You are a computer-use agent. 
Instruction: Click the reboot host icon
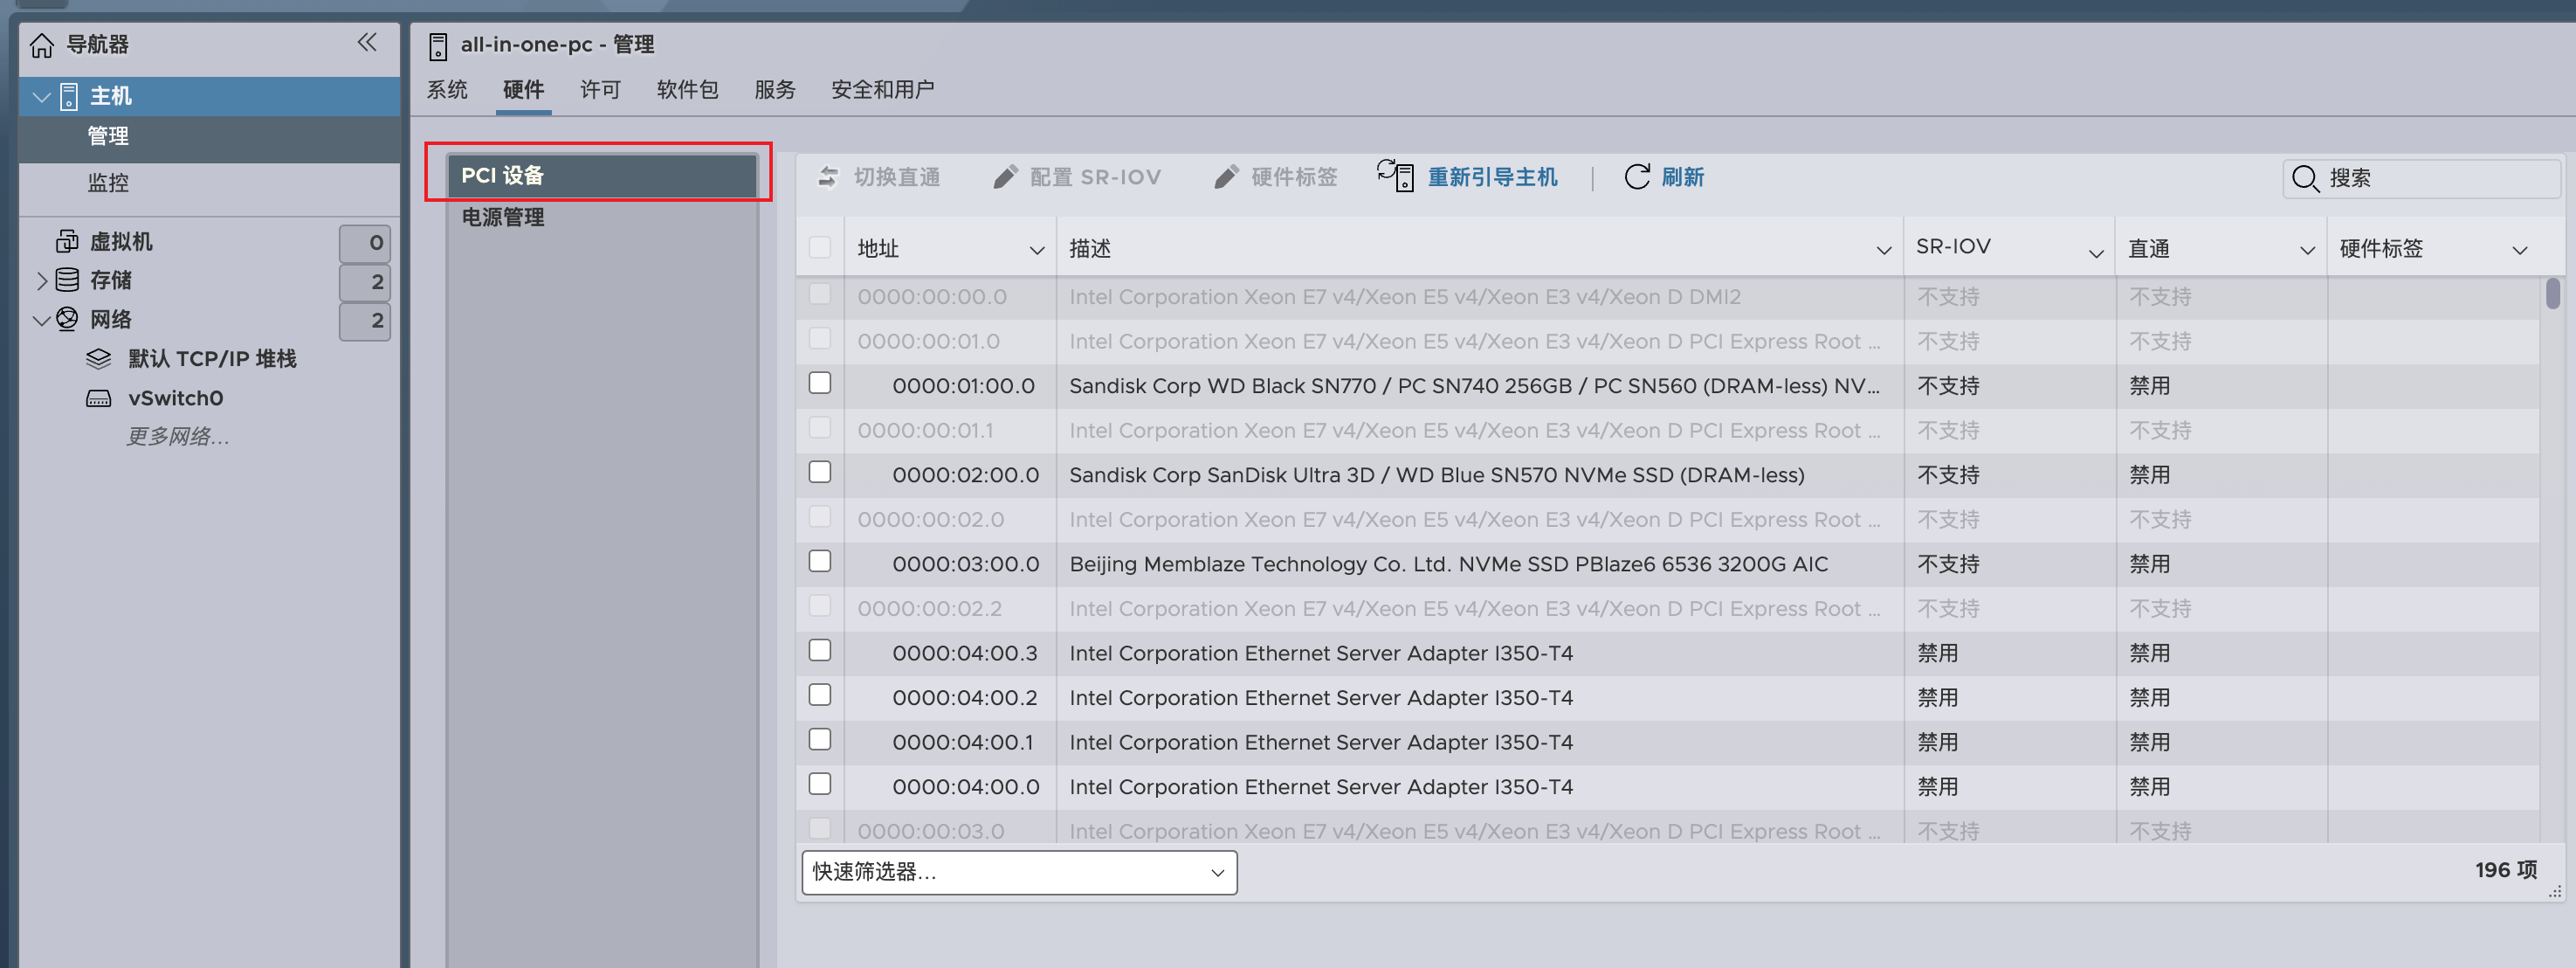1395,176
